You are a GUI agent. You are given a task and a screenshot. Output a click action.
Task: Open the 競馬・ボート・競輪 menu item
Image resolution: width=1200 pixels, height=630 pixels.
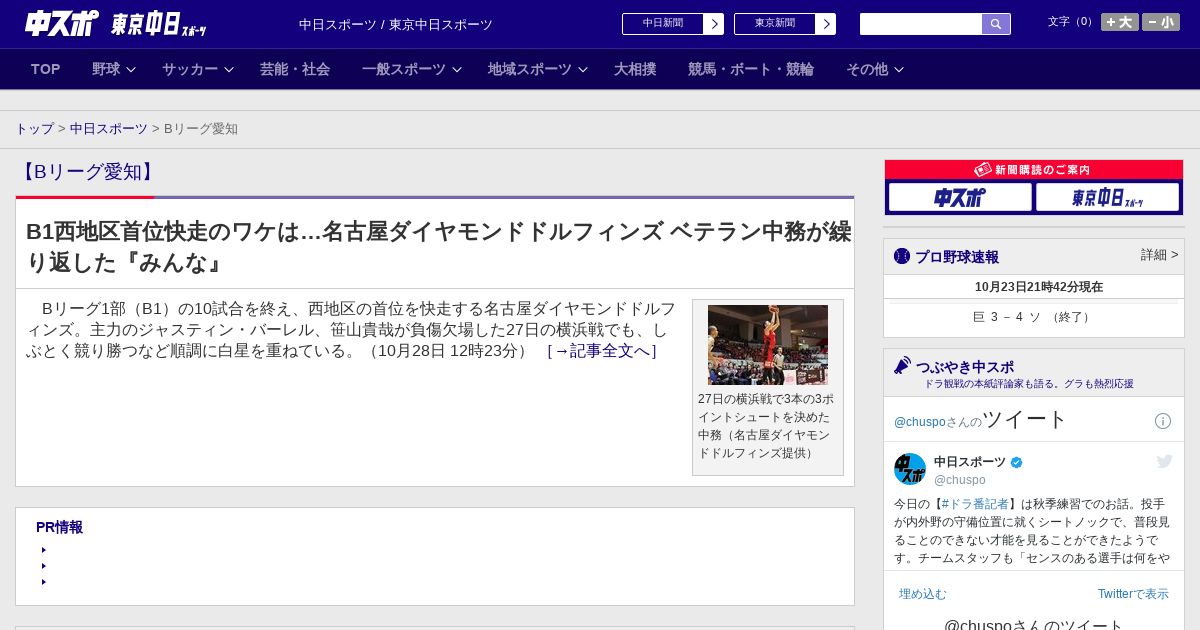(751, 69)
